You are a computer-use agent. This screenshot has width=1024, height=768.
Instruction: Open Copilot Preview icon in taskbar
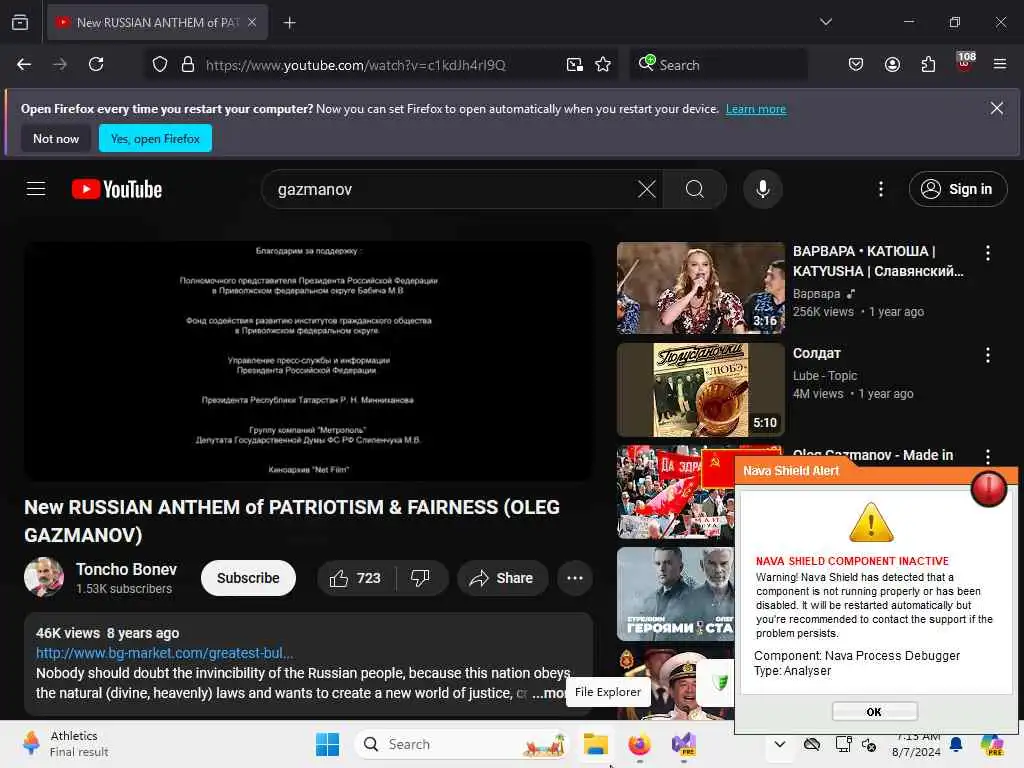pos(992,744)
